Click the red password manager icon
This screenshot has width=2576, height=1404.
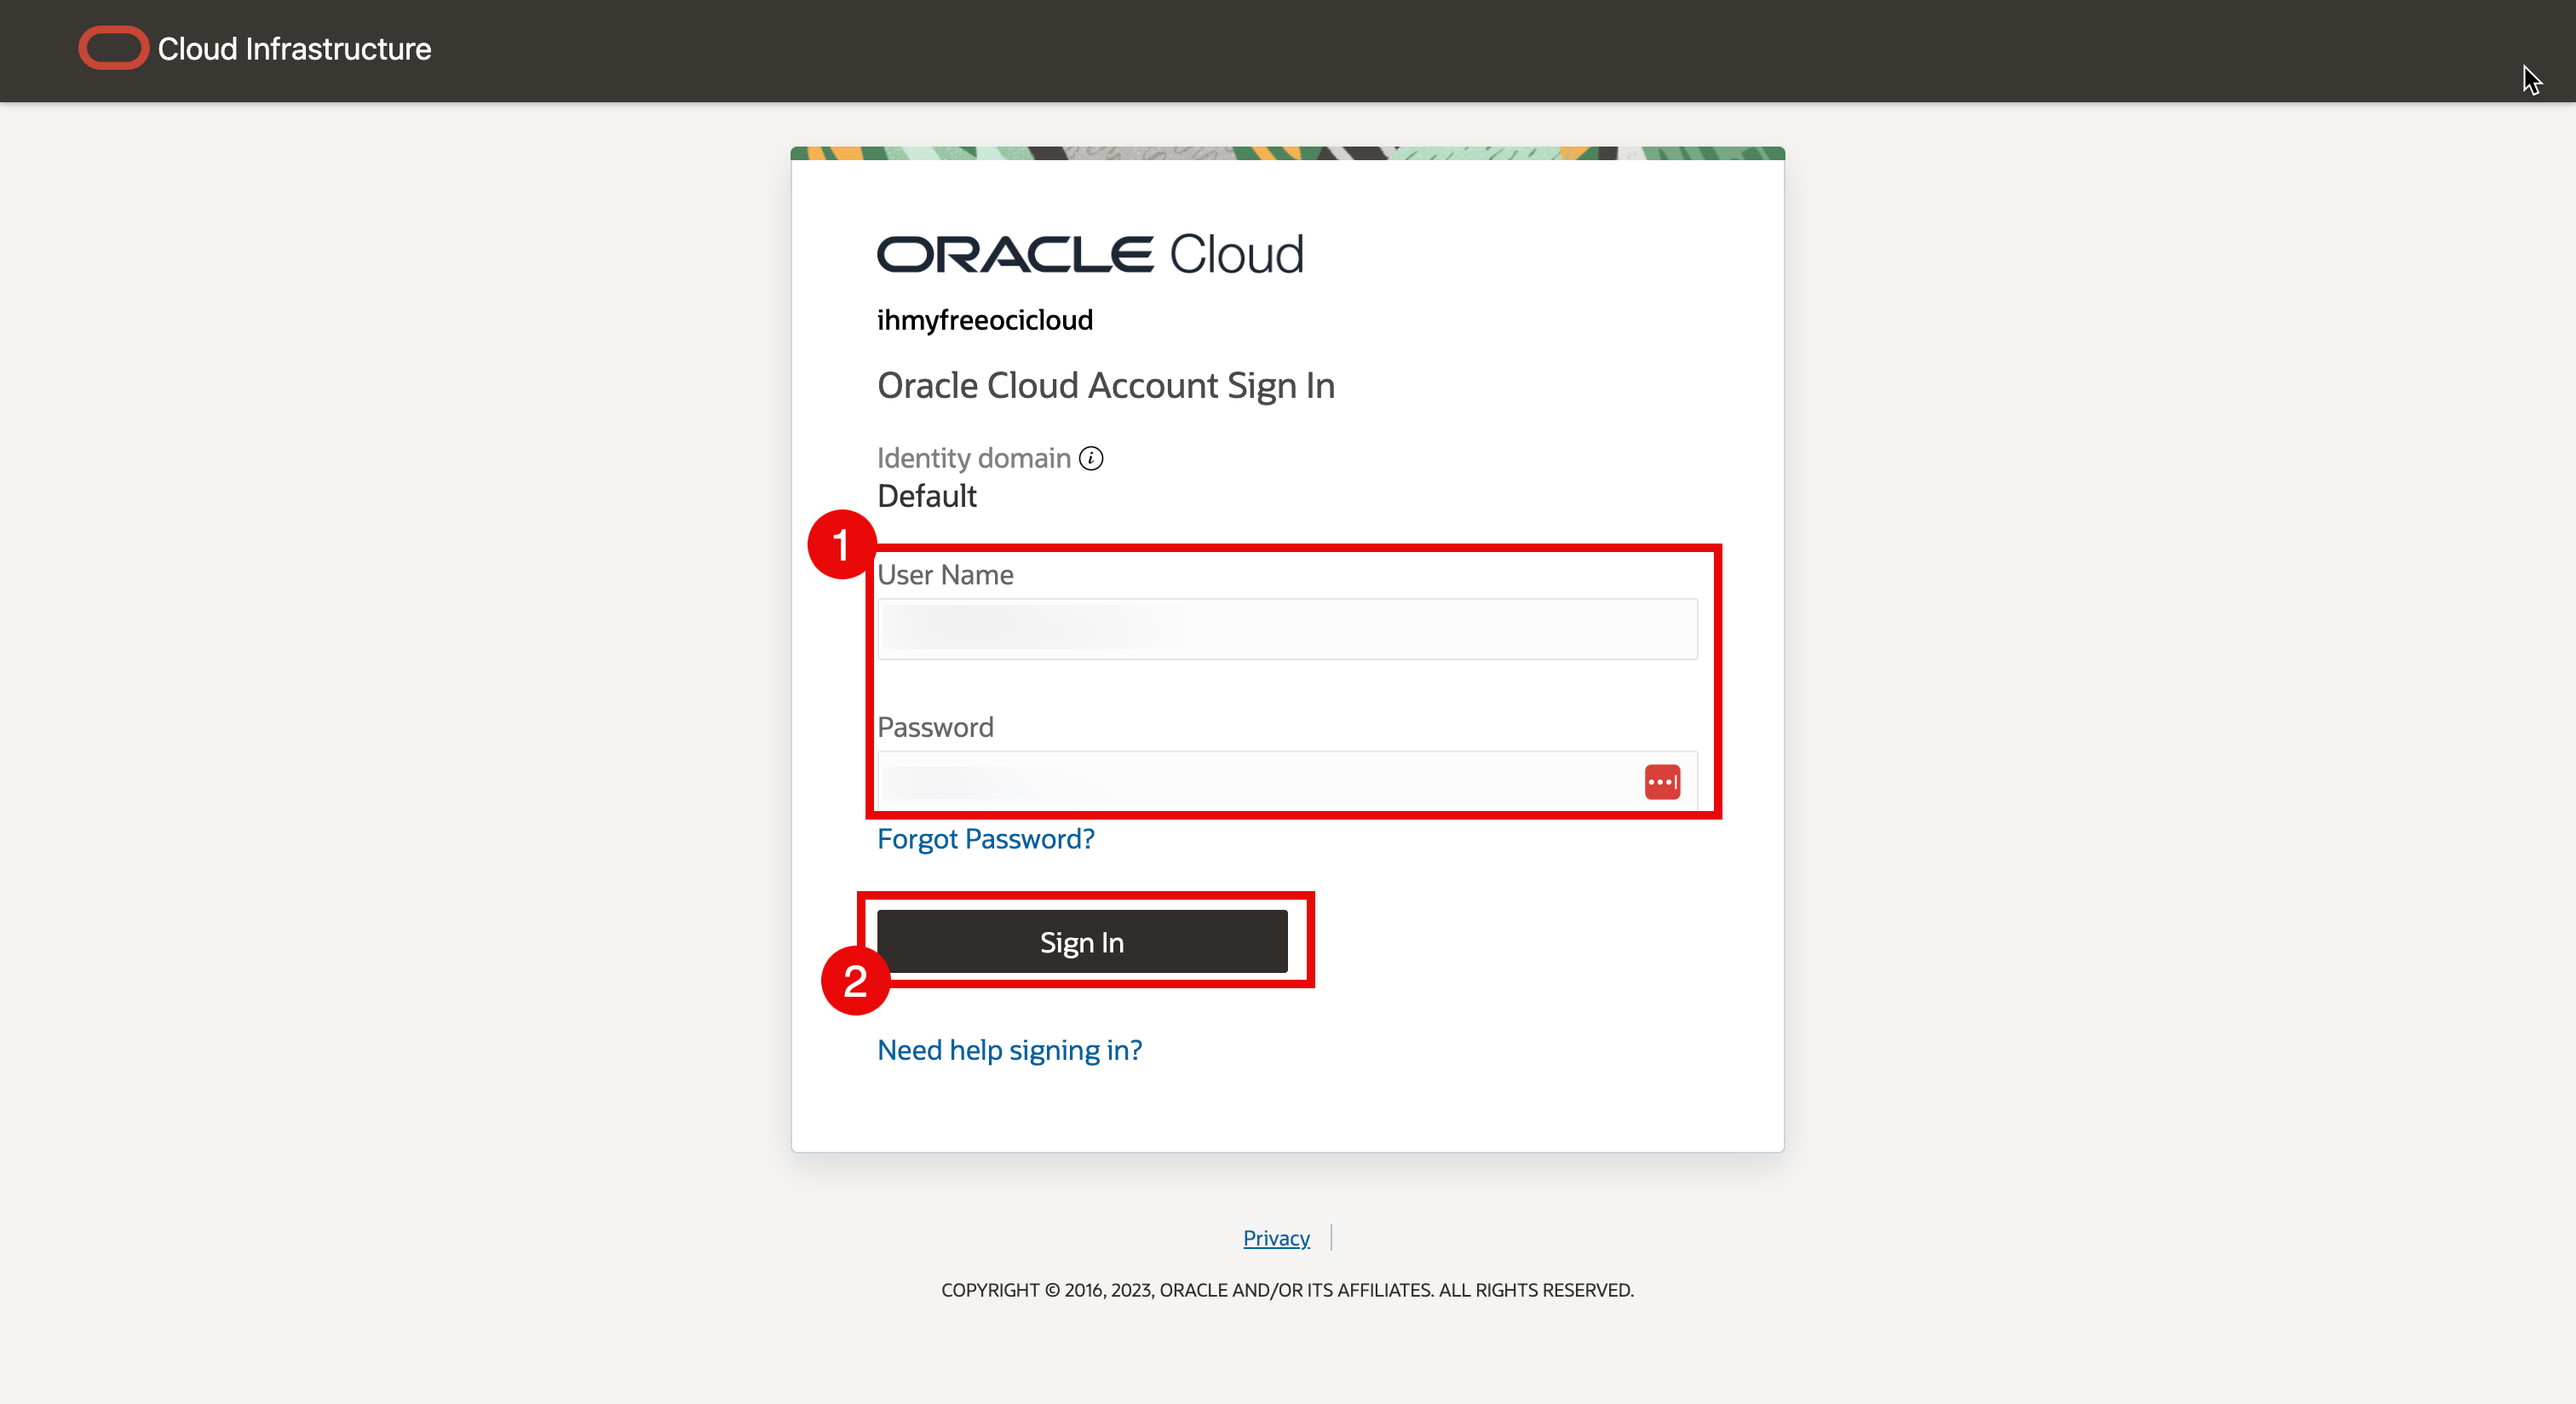pyautogui.click(x=1661, y=782)
